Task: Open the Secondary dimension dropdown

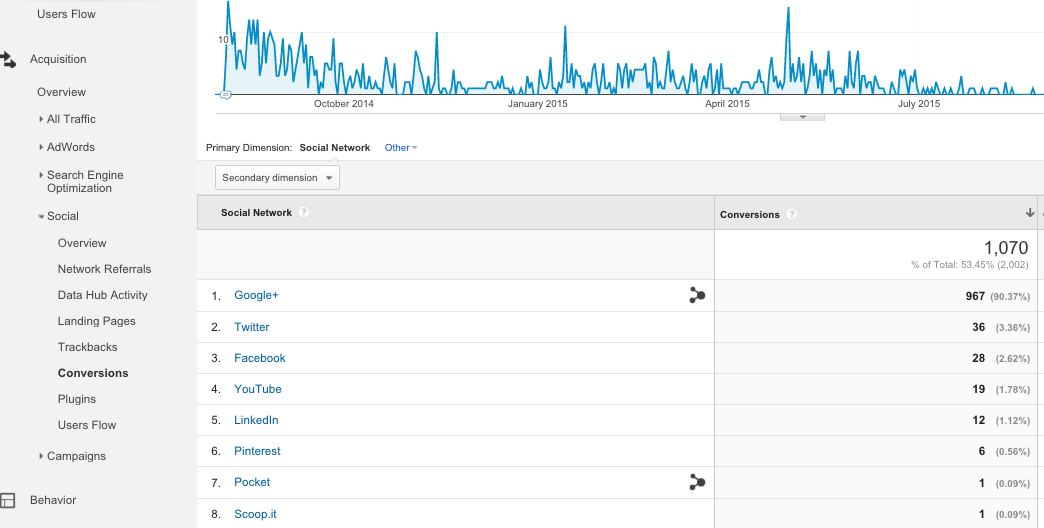Action: click(x=277, y=178)
